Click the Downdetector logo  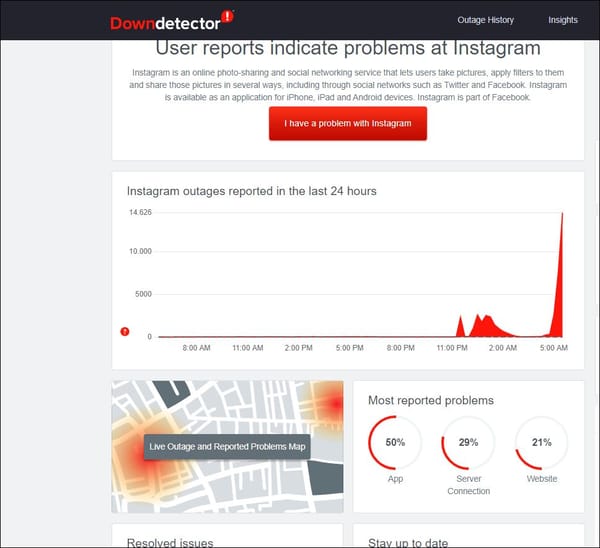click(172, 21)
